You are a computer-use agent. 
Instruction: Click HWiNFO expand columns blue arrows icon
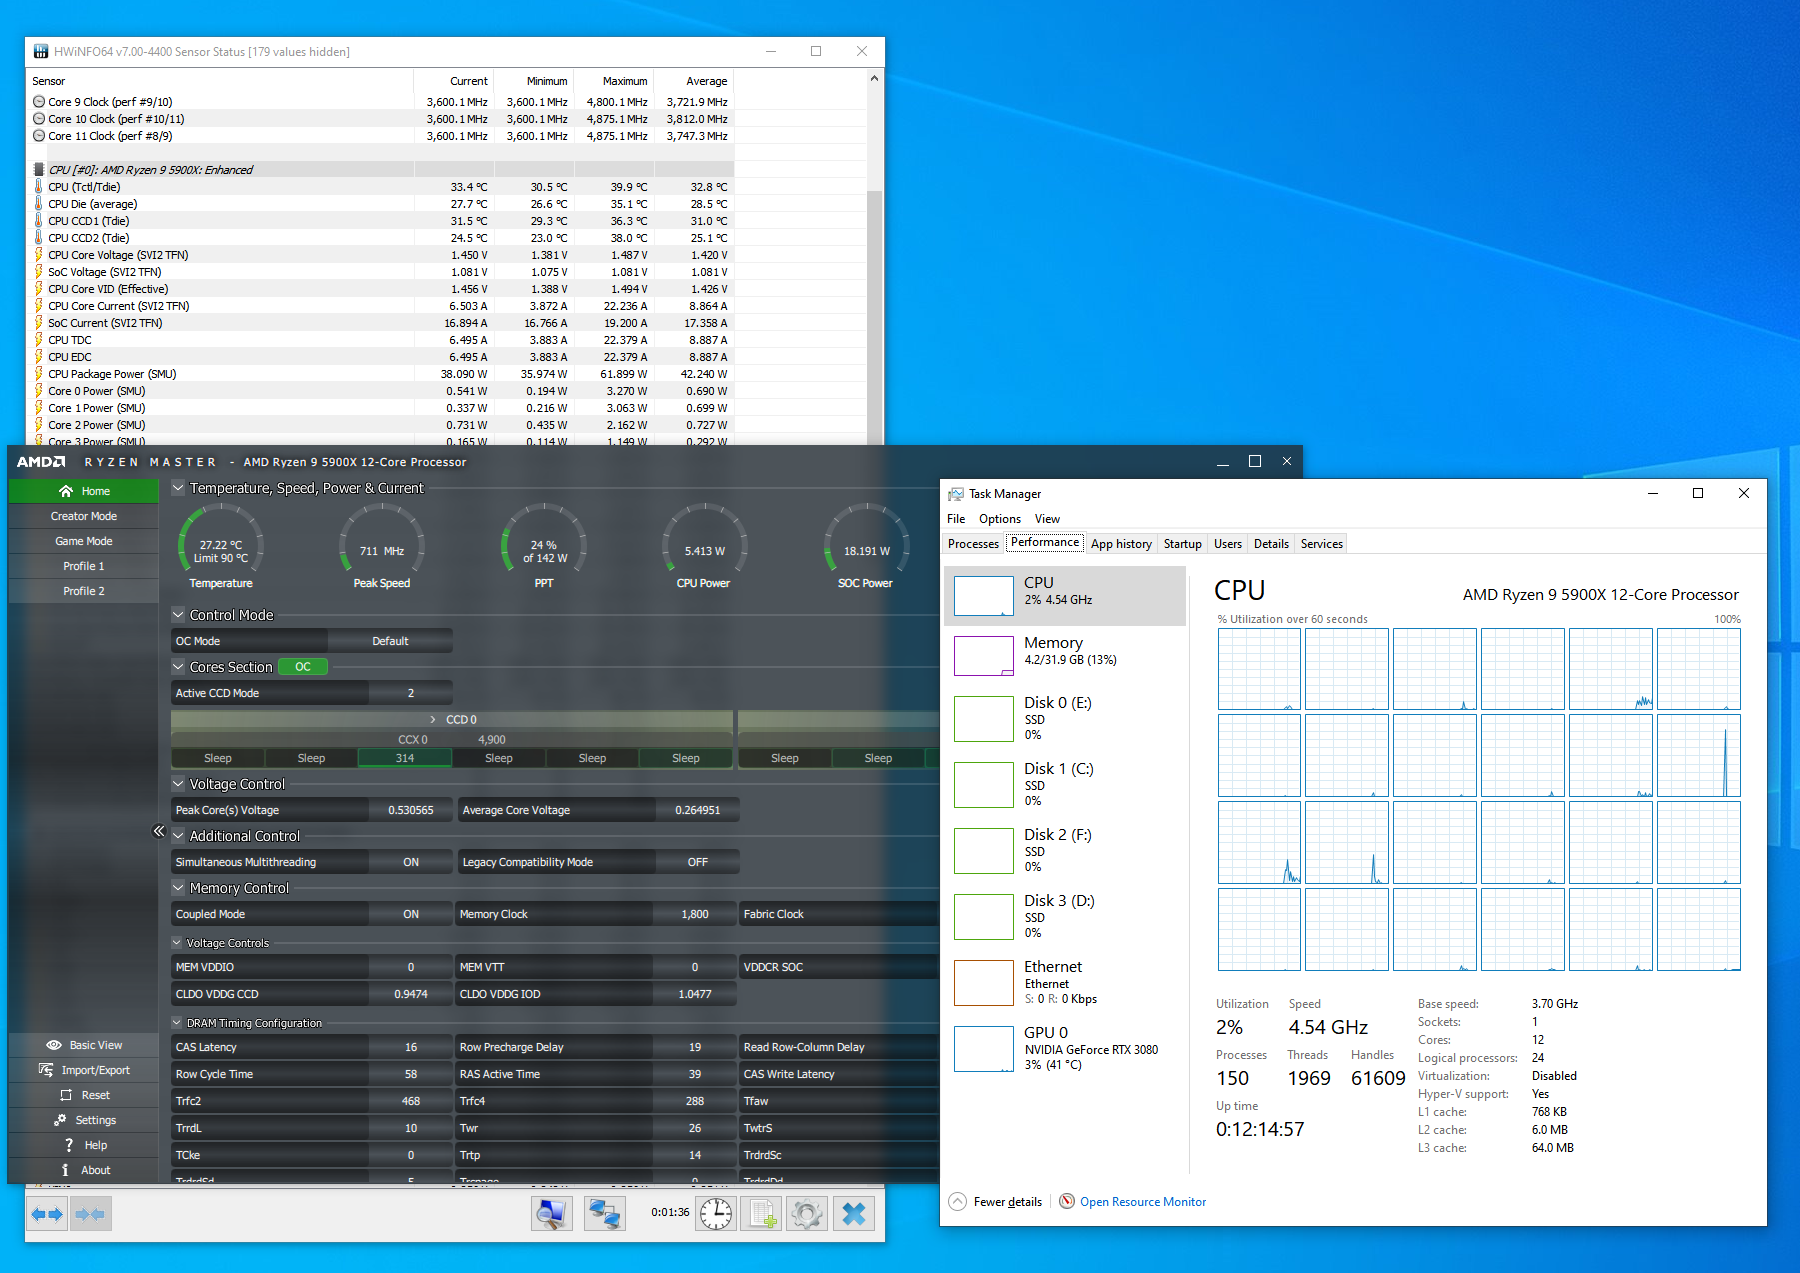[x=48, y=1214]
